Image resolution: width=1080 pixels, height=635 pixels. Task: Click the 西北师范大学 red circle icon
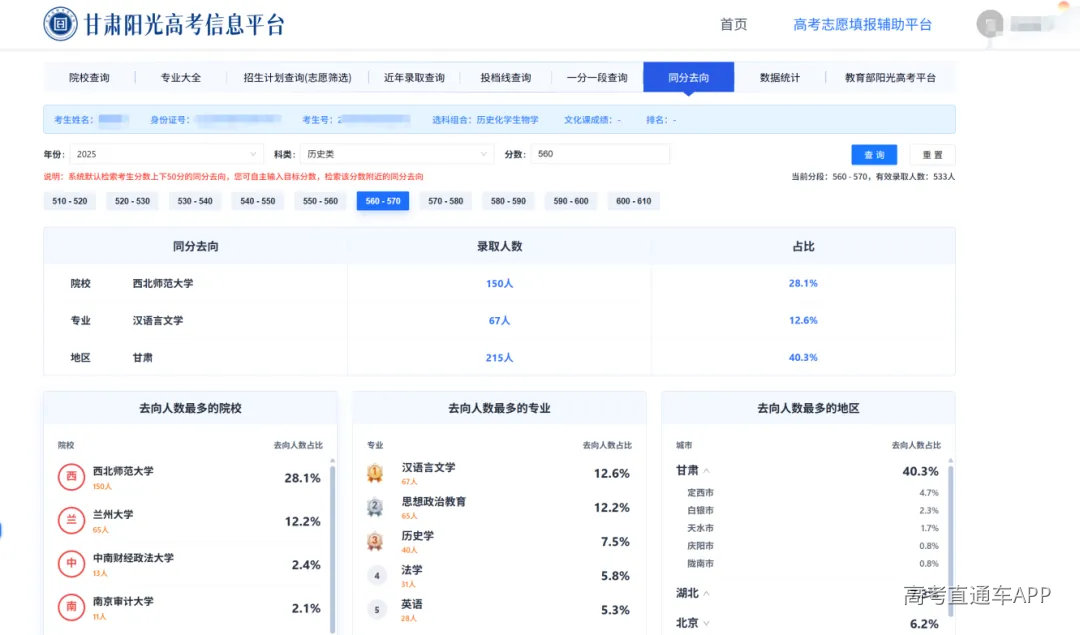71,477
